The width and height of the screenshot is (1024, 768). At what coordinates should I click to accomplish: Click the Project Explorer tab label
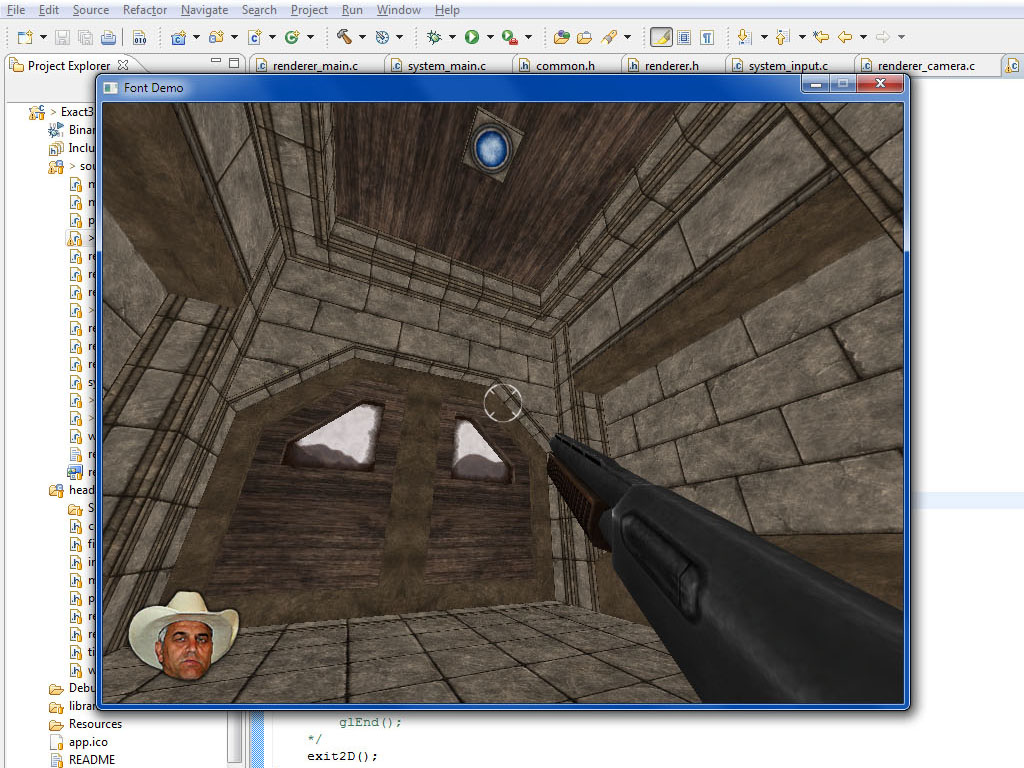pos(69,65)
